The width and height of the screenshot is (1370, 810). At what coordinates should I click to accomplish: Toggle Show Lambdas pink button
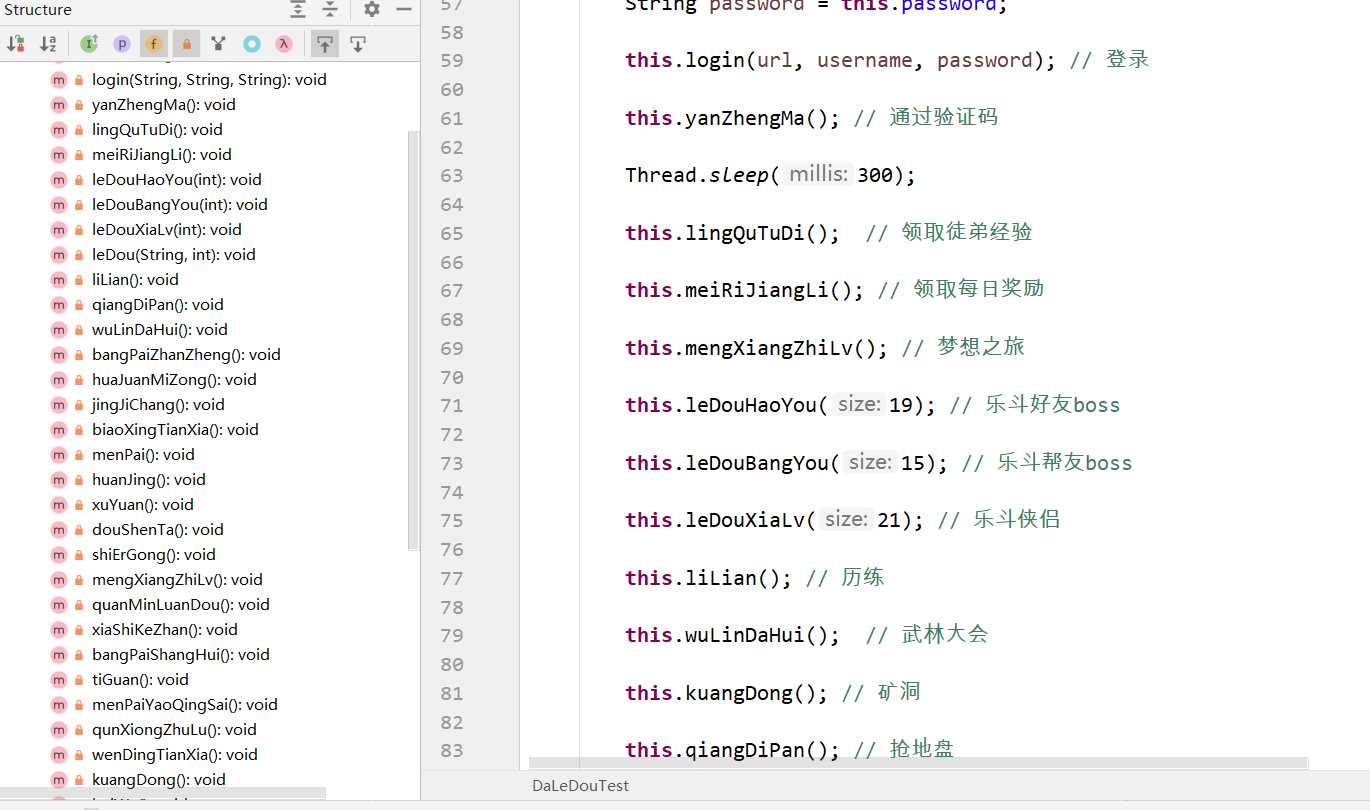point(284,43)
